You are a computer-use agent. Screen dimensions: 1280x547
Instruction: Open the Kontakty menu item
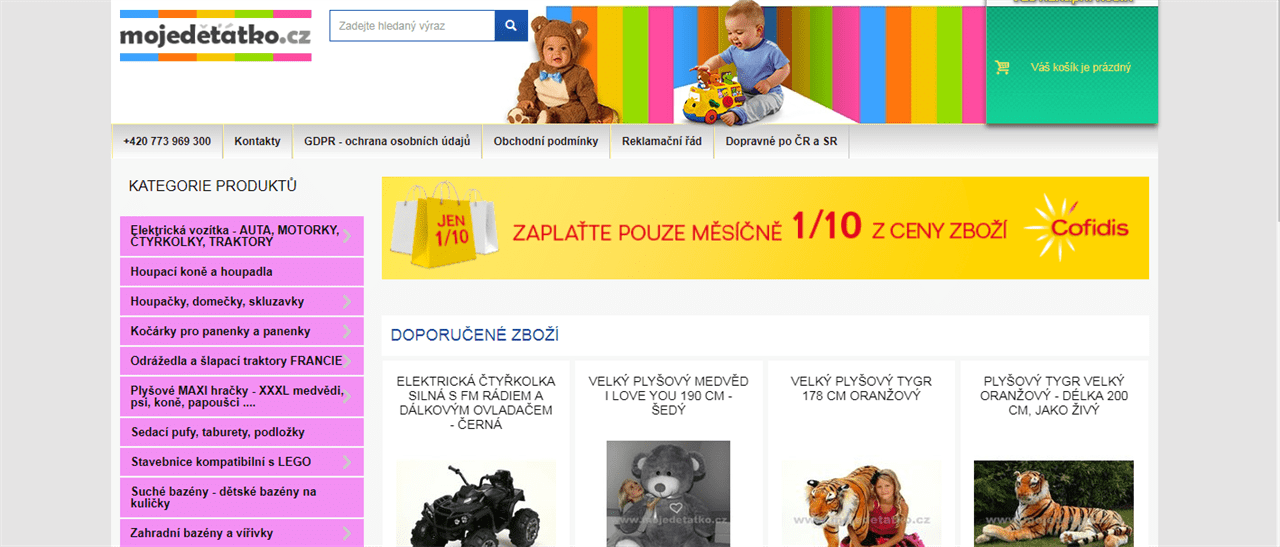(257, 141)
